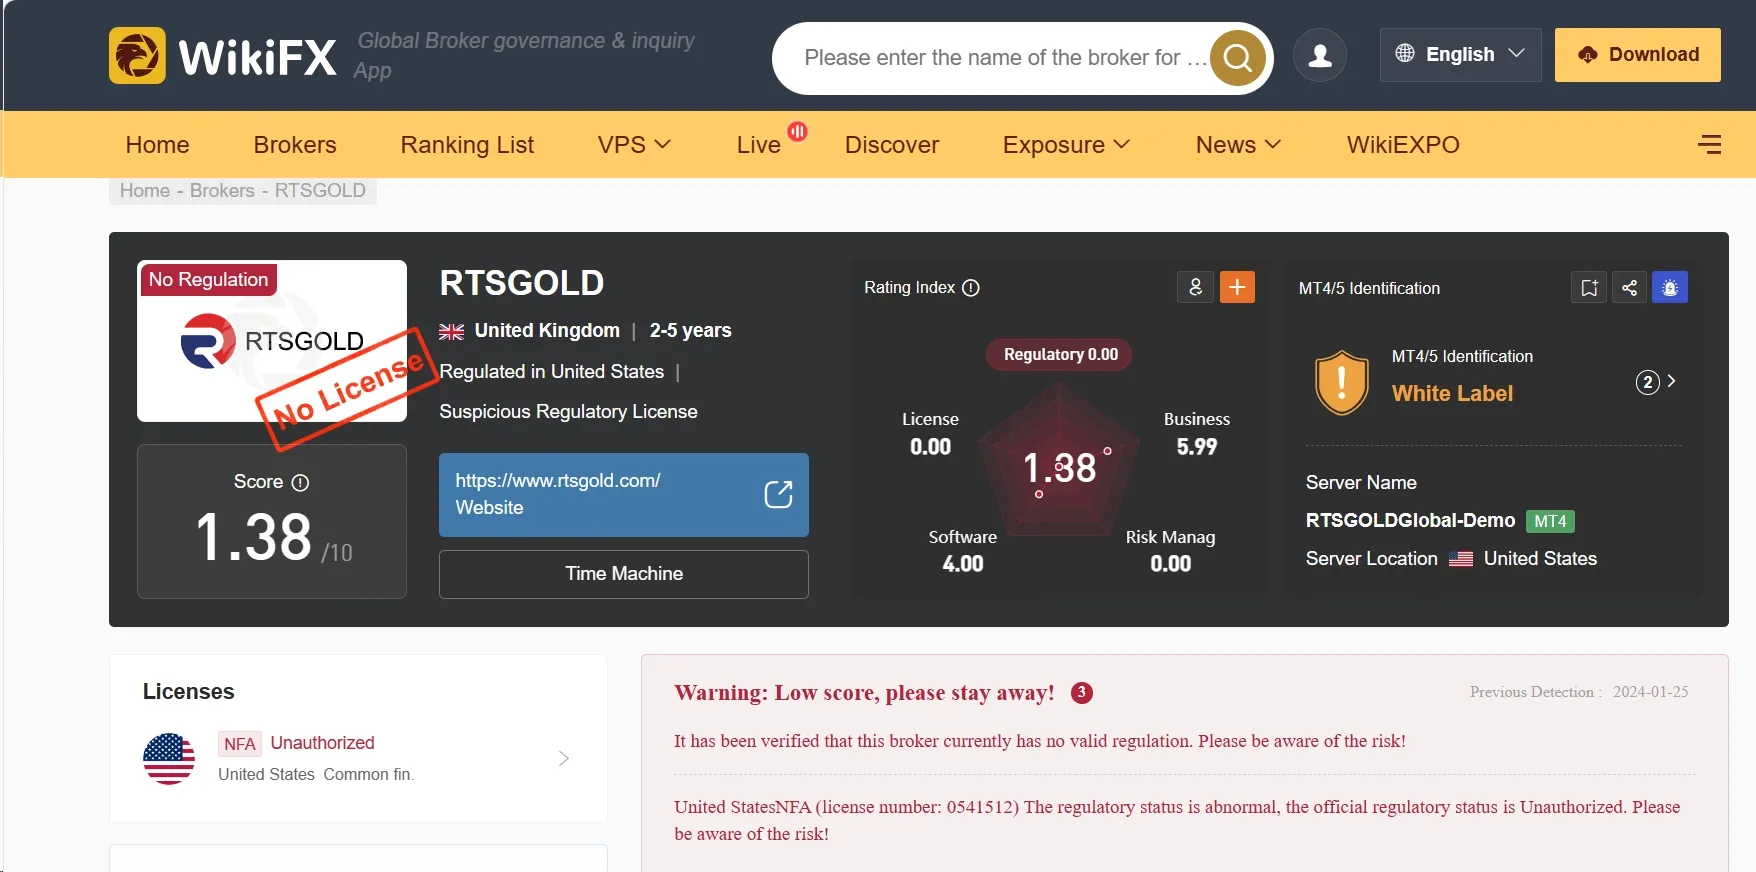Click the Business 5.99 rating
The image size is (1756, 872).
(1197, 433)
